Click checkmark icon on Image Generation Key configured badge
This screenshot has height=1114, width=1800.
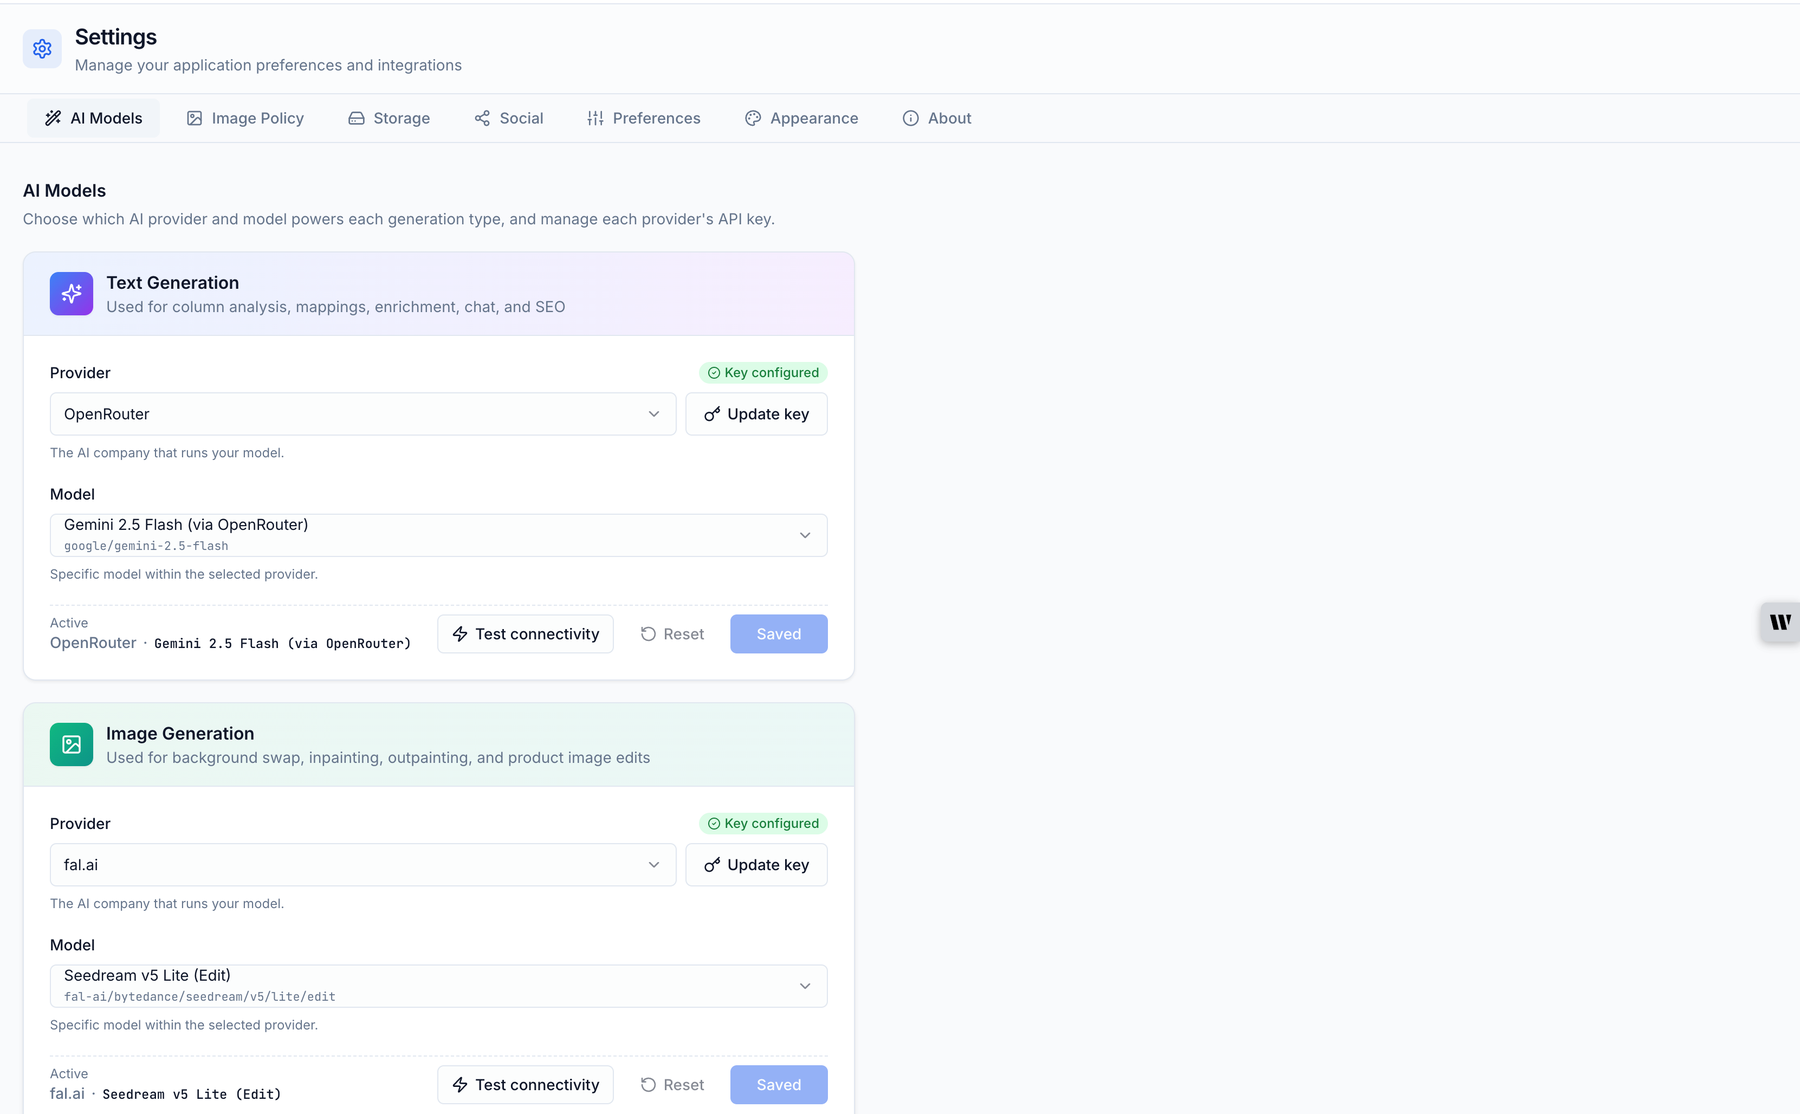[x=714, y=824]
